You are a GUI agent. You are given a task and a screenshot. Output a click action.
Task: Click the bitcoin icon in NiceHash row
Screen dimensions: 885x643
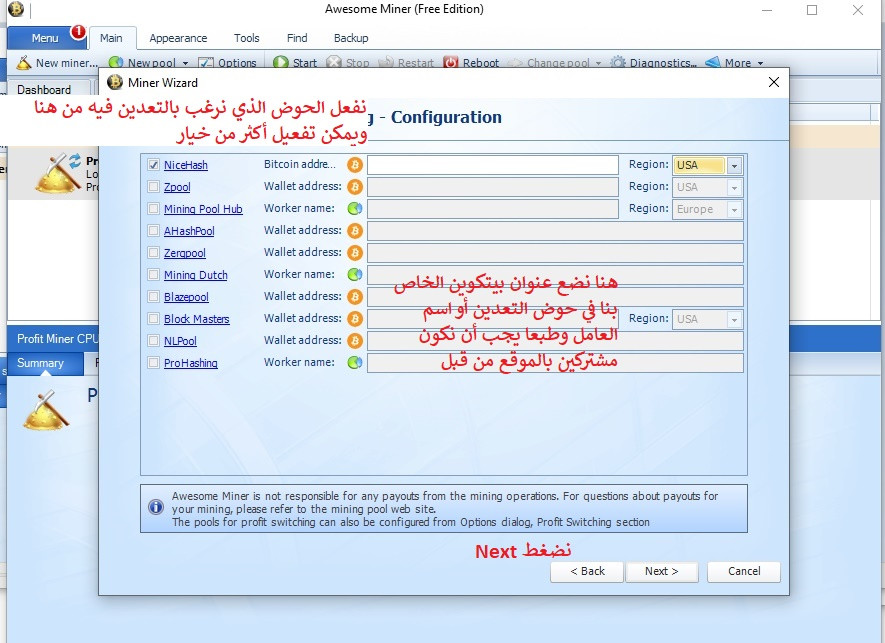pos(354,165)
